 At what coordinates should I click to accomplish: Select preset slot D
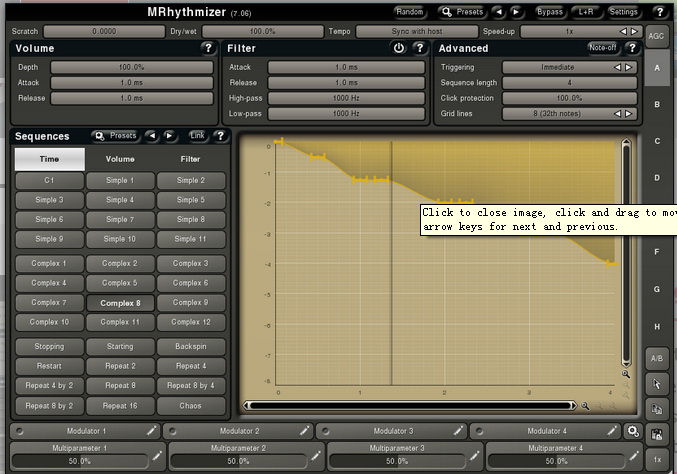click(x=657, y=178)
